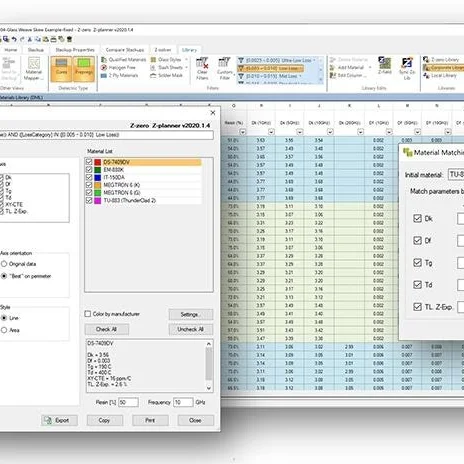The height and width of the screenshot is (464, 464).
Task: Filter by Halogen Free materials
Action: point(118,68)
